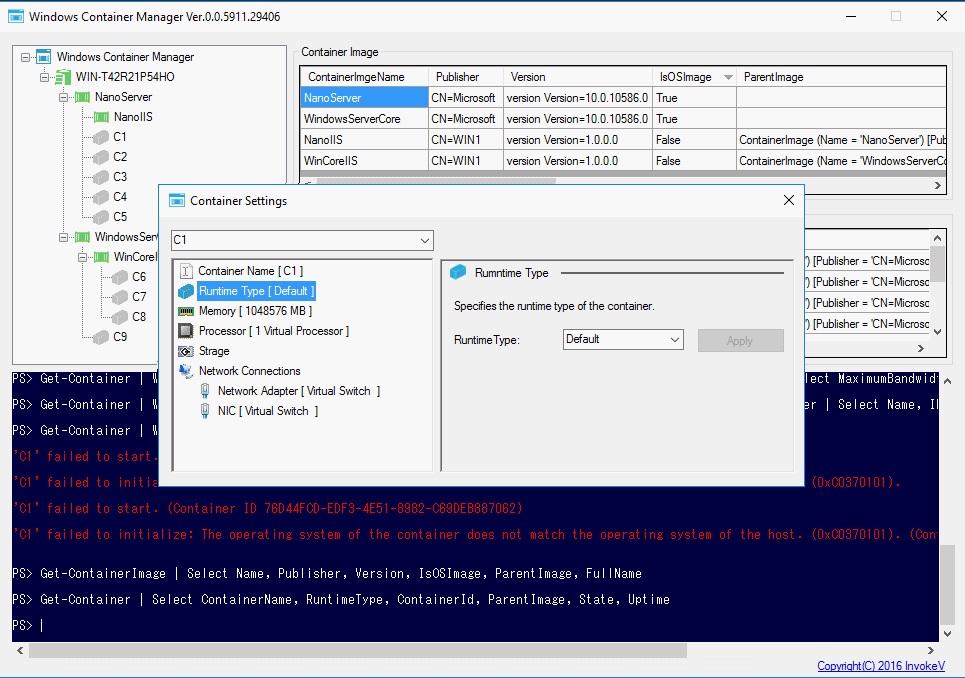Collapse the WinCoreIIS tree node
Image resolution: width=965 pixels, height=678 pixels.
82,257
